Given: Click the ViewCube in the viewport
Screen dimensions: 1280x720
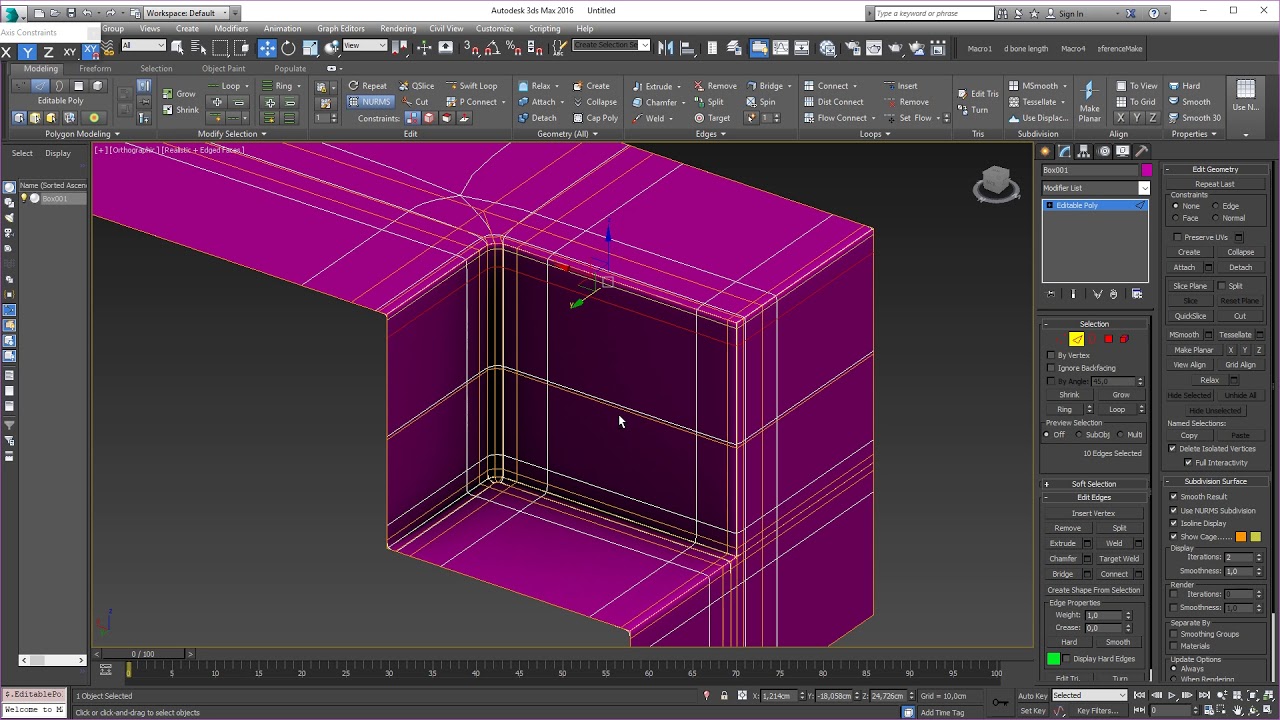Looking at the screenshot, I should (996, 183).
